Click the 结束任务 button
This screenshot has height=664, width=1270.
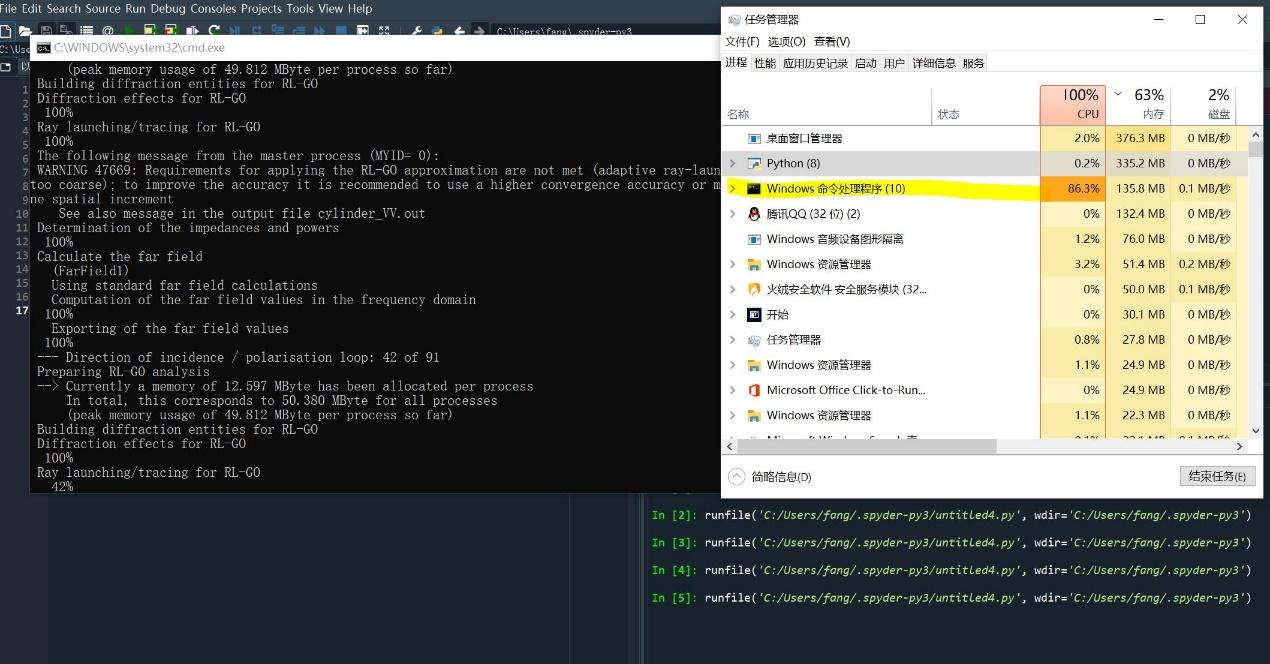(1216, 476)
